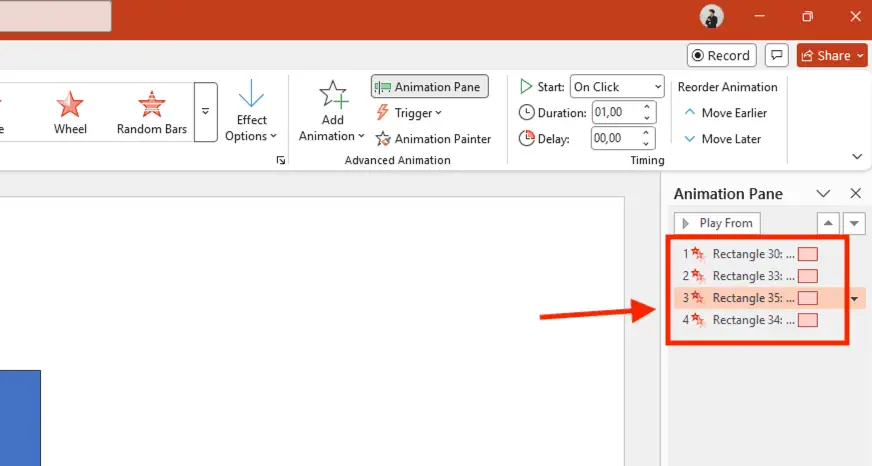Expand the animation gallery More arrow
The width and height of the screenshot is (872, 466).
click(205, 111)
